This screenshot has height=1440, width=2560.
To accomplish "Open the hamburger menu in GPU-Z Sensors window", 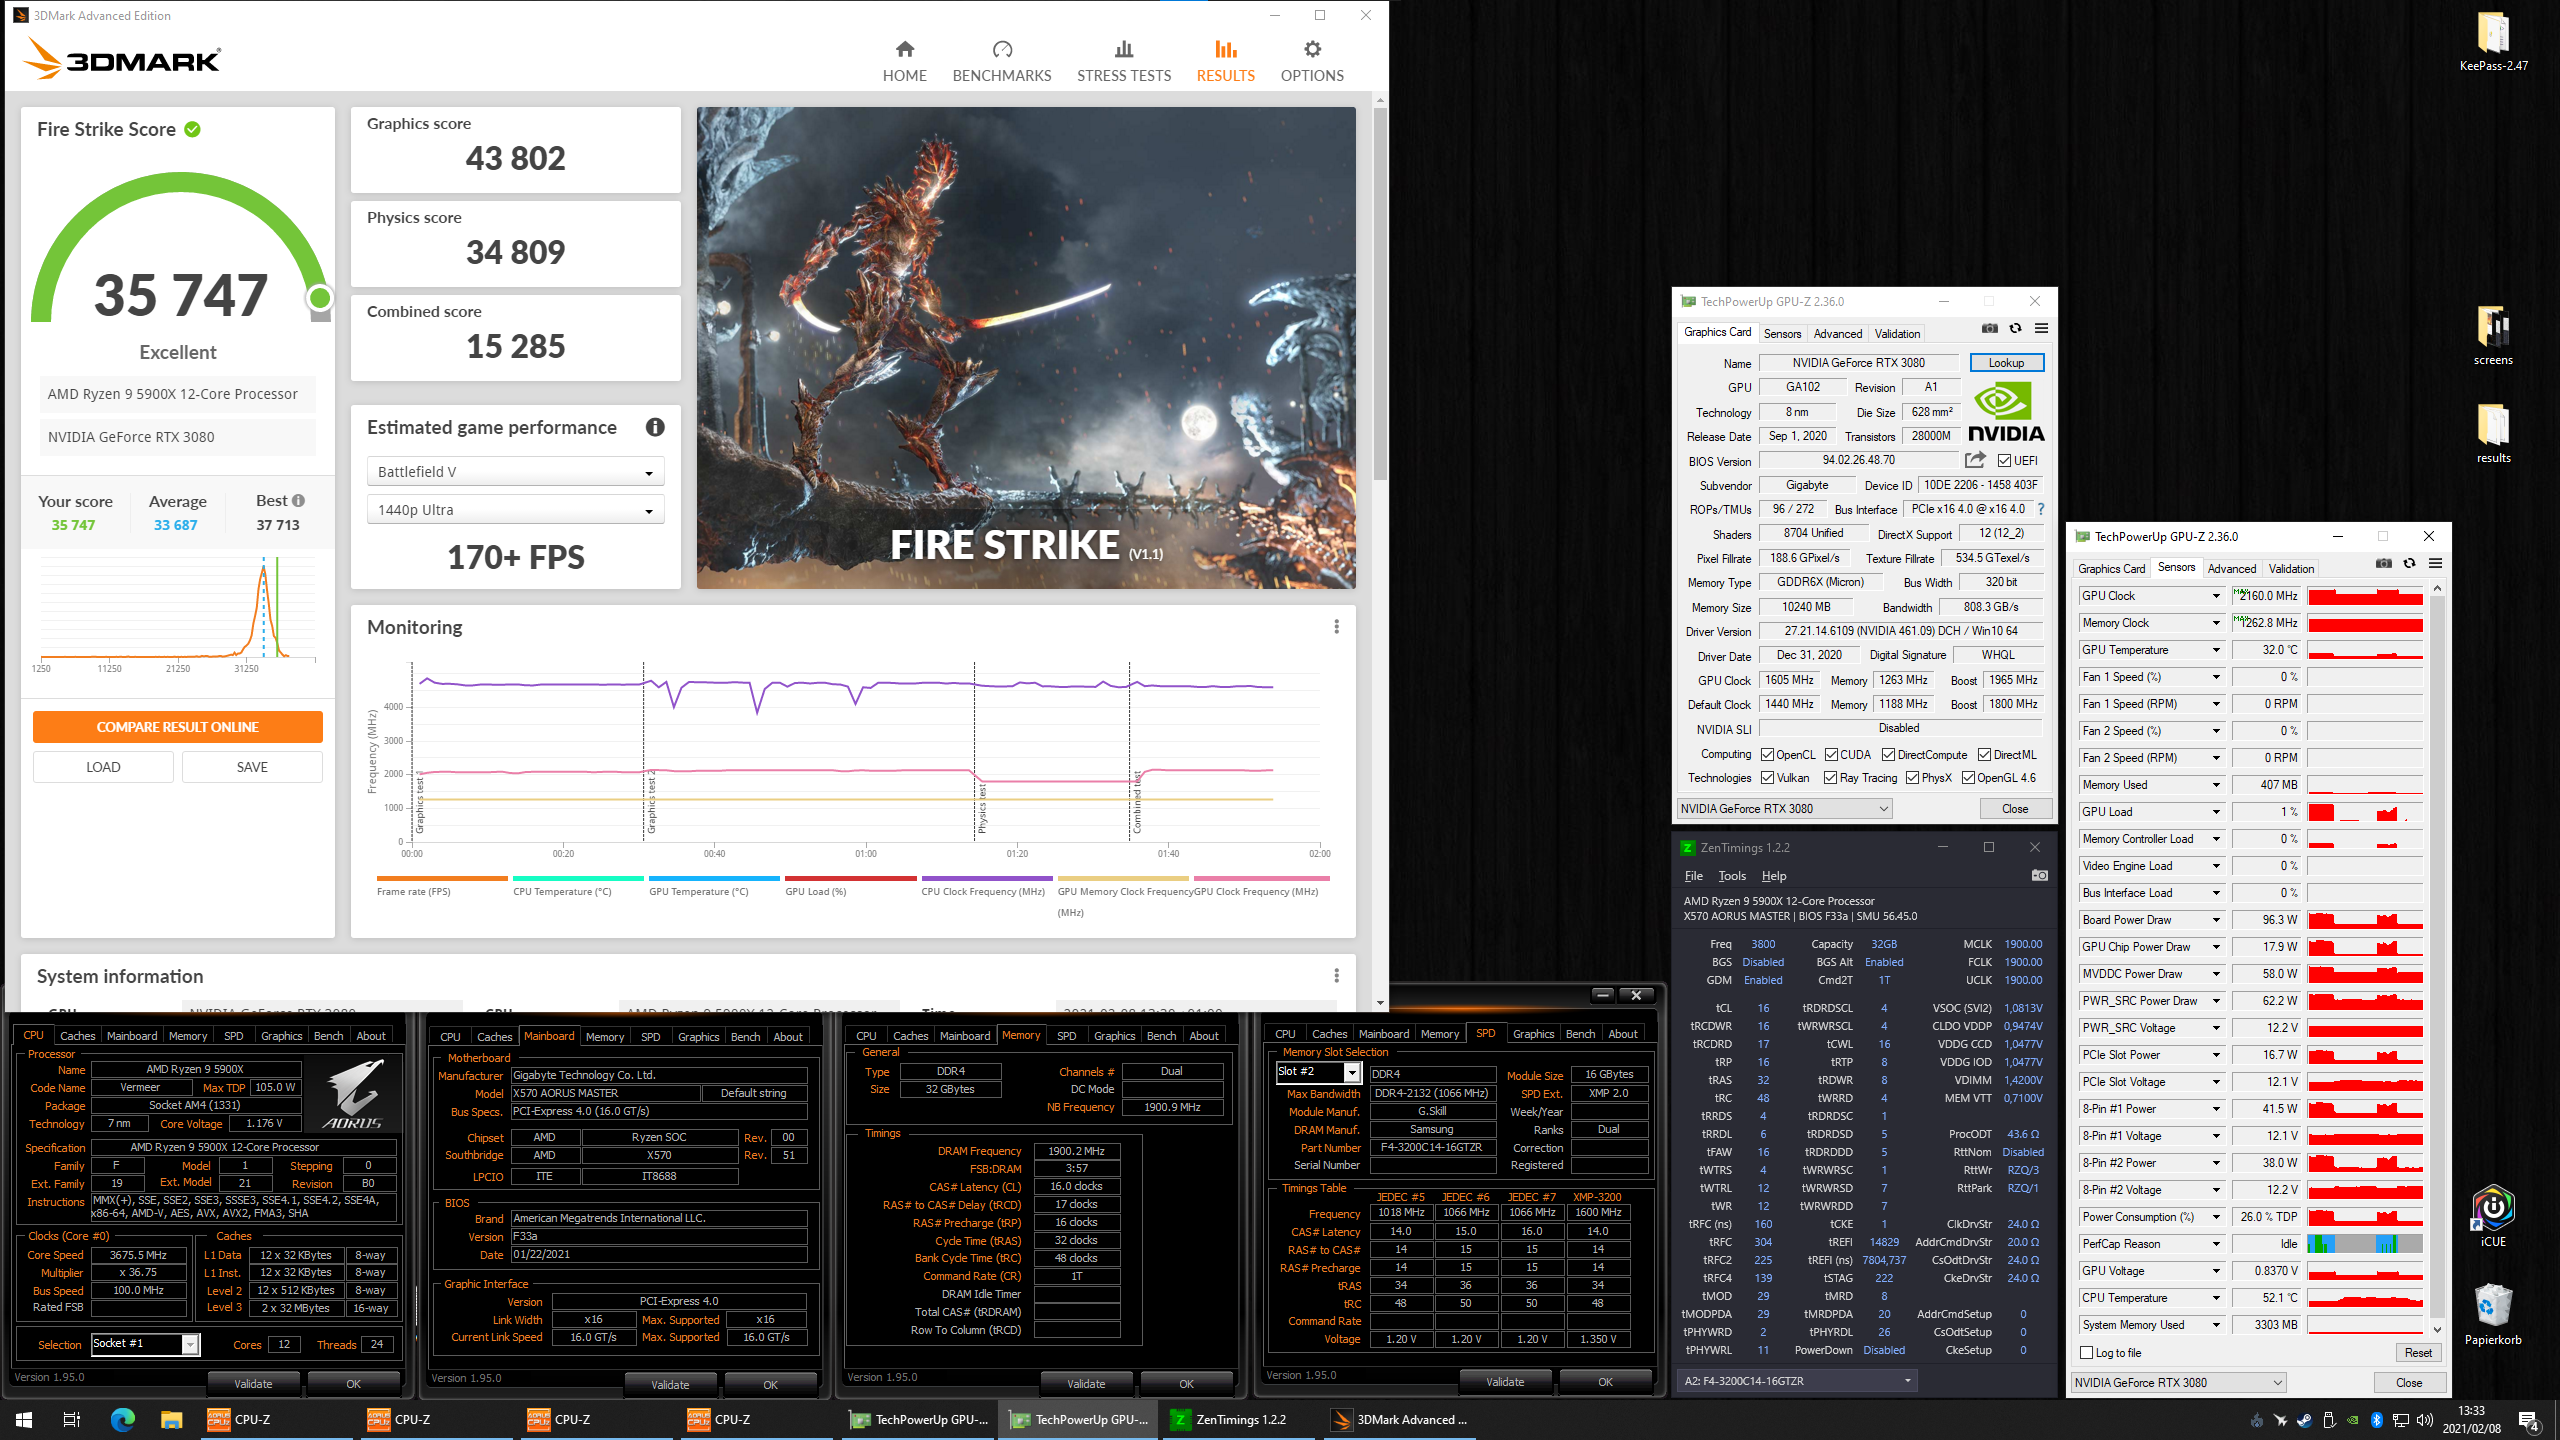I will [2435, 563].
